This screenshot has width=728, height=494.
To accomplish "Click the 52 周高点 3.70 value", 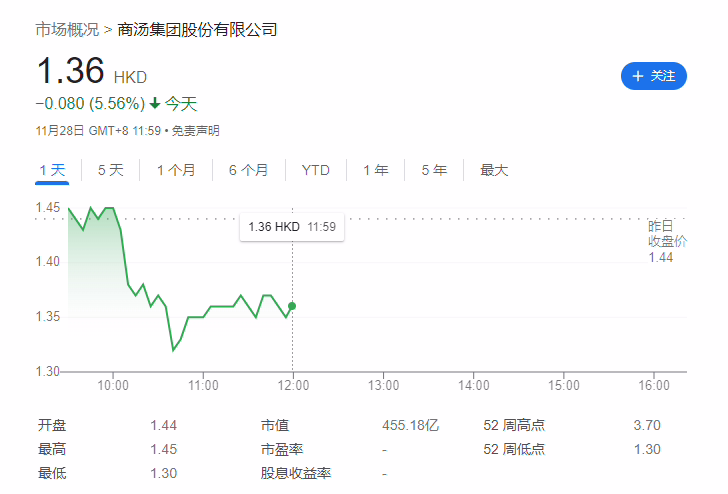I will (647, 425).
